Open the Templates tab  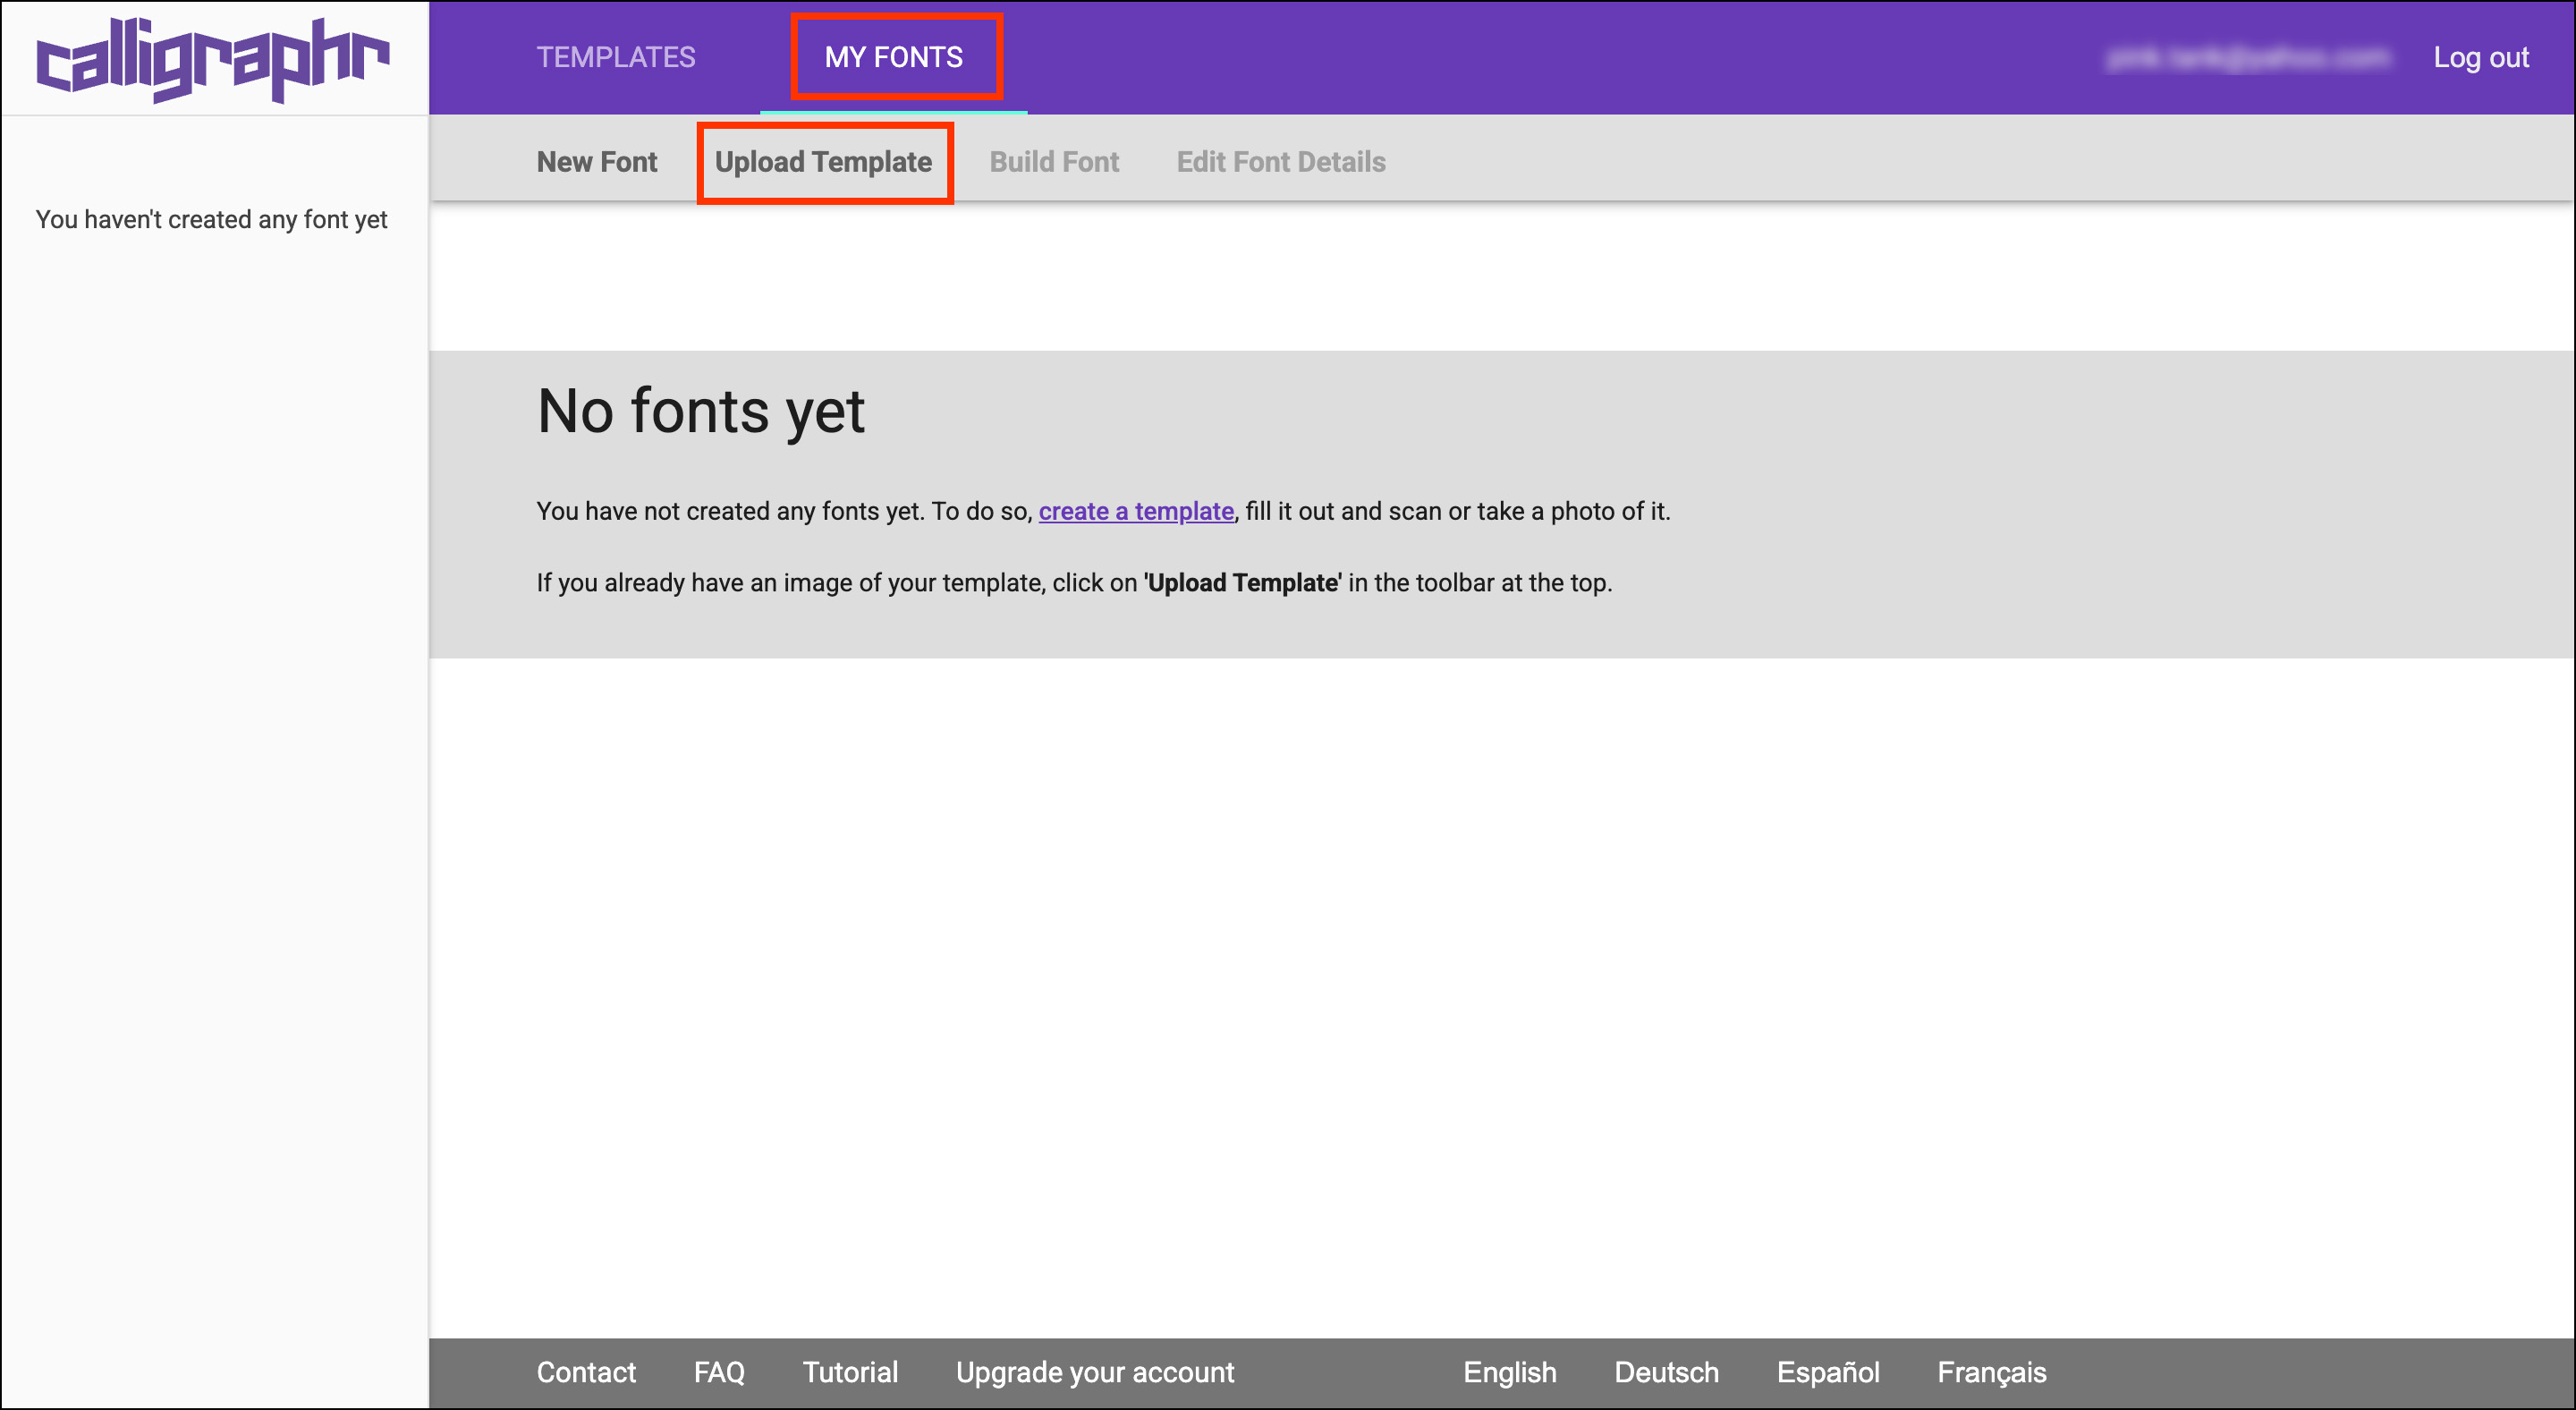(616, 57)
